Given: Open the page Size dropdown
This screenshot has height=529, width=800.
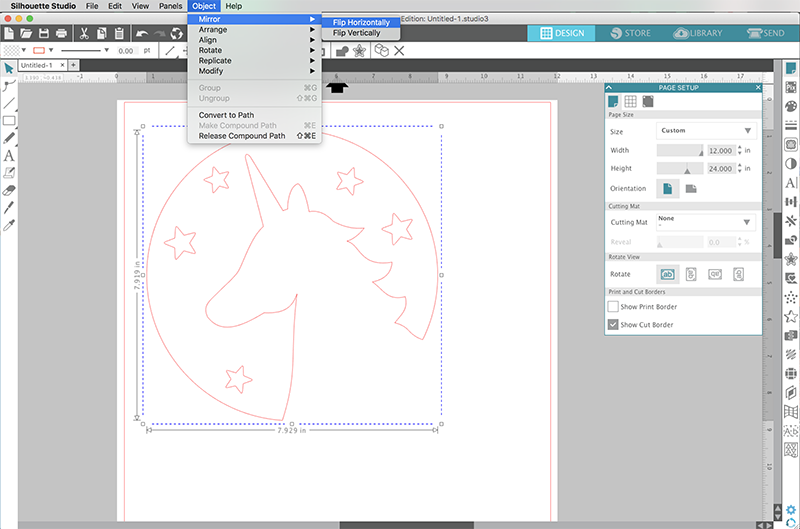Looking at the screenshot, I should click(x=706, y=131).
